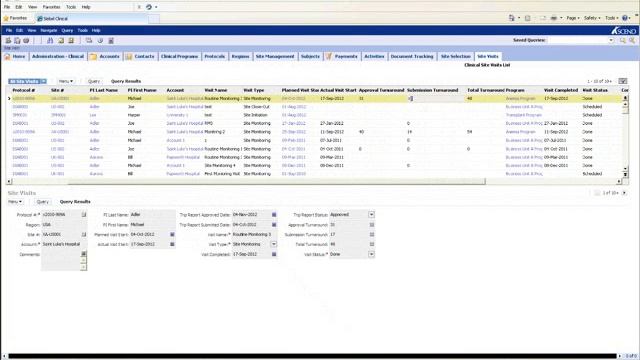640x360 pixels.
Task: Expand the Trip Report Status dropdown
Action: pyautogui.click(x=371, y=215)
